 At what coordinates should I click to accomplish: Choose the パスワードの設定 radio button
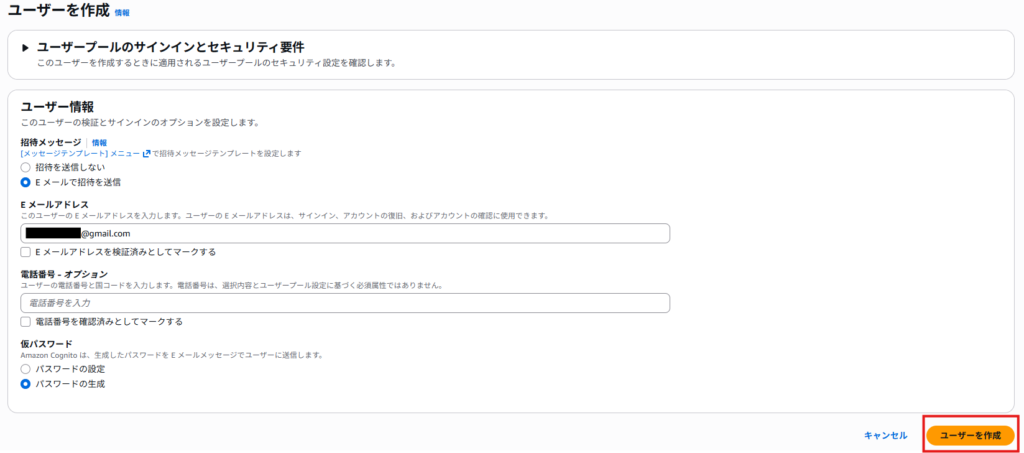(x=26, y=369)
